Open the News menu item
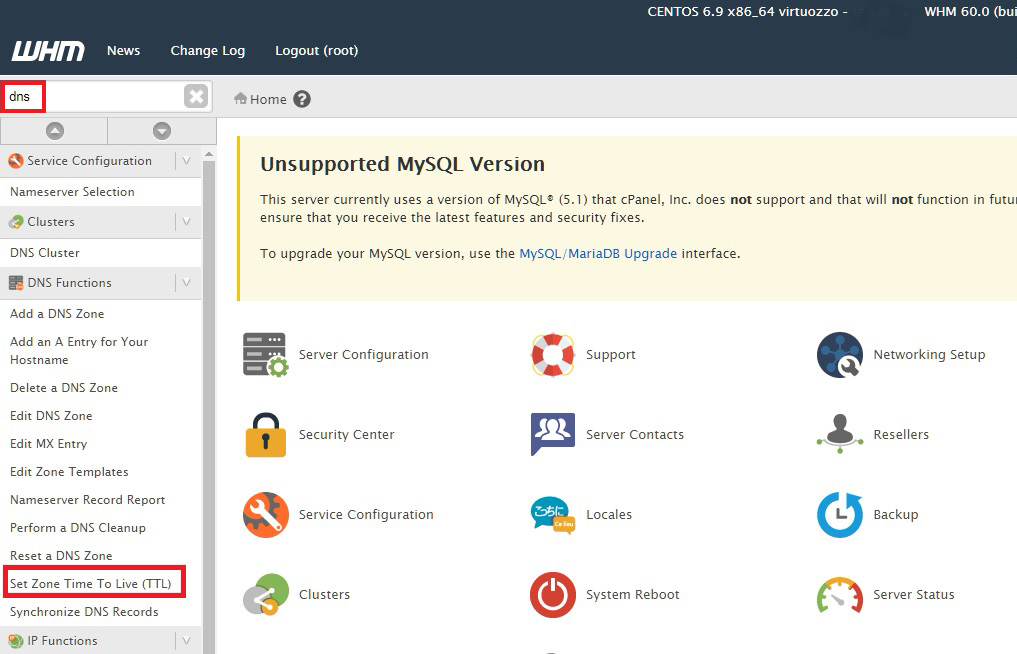Viewport: 1017px width, 654px height. [x=123, y=50]
